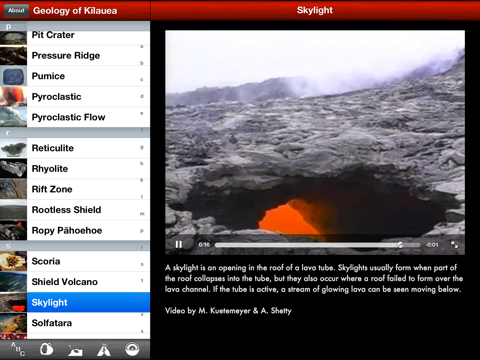
Task: Jump to index letter t
Action: pos(142,281)
